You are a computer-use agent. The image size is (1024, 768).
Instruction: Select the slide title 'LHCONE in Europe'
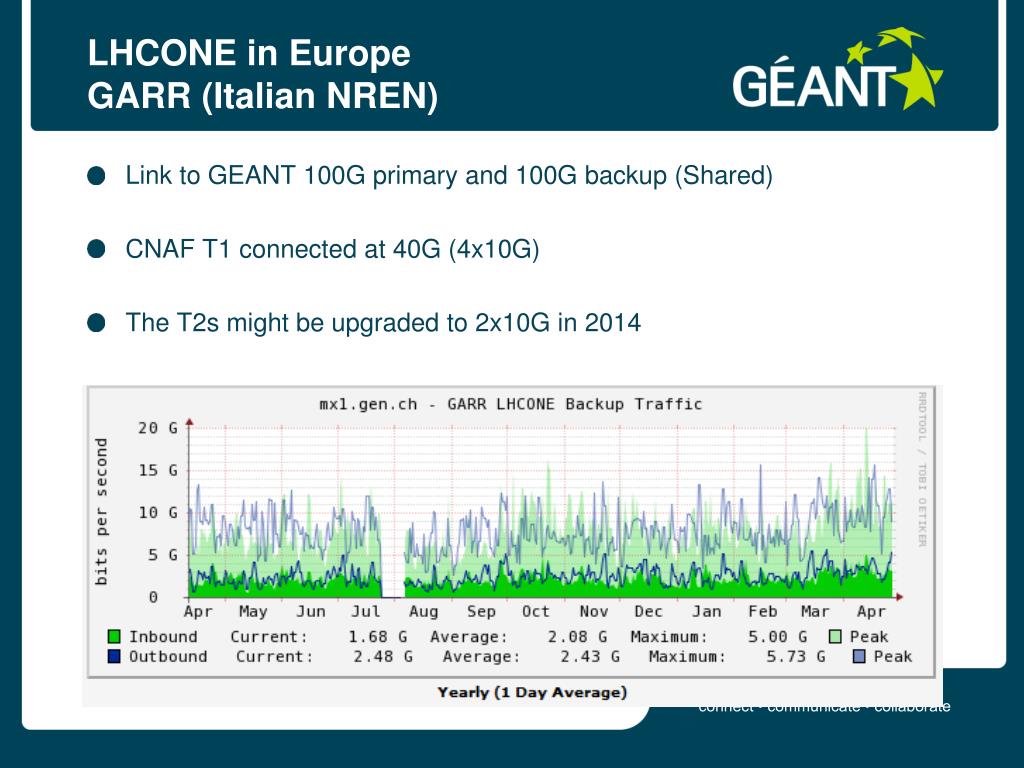click(x=249, y=52)
